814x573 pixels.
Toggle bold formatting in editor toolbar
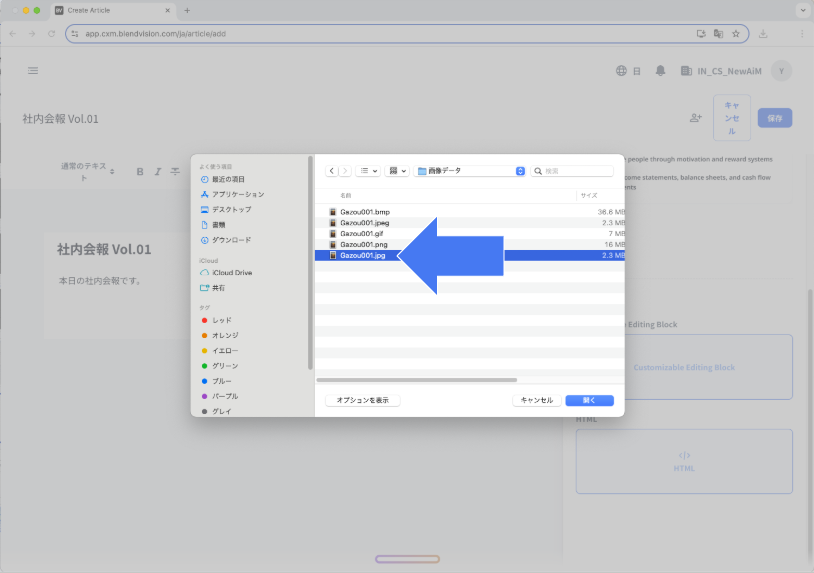(x=140, y=171)
